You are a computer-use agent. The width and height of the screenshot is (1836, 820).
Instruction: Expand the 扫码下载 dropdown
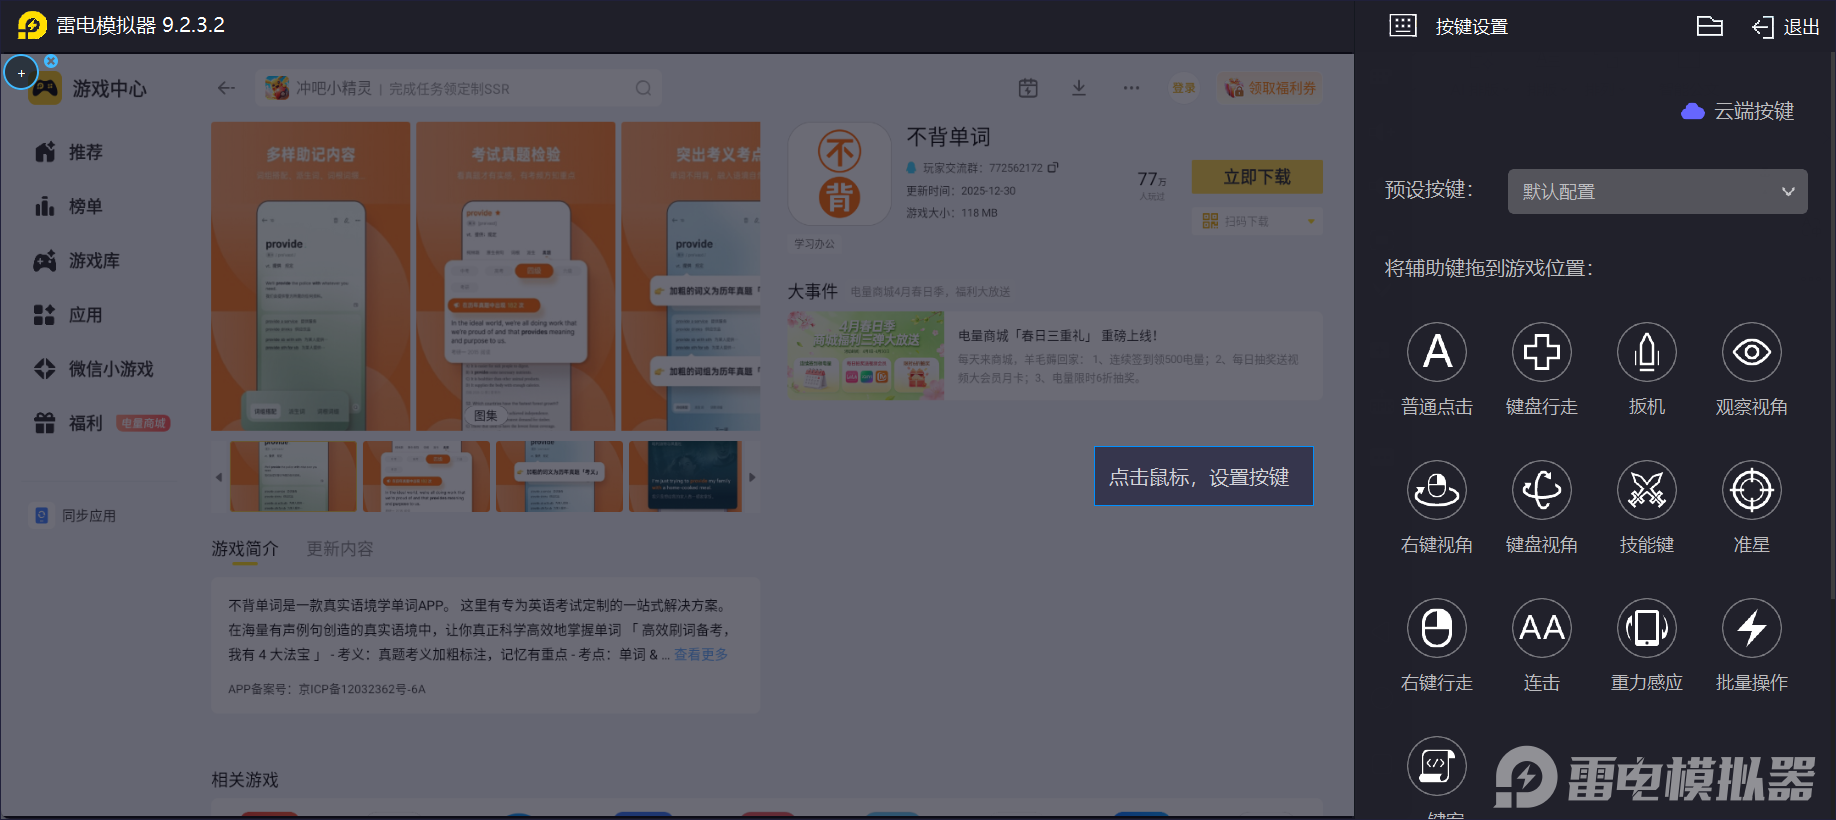1257,221
